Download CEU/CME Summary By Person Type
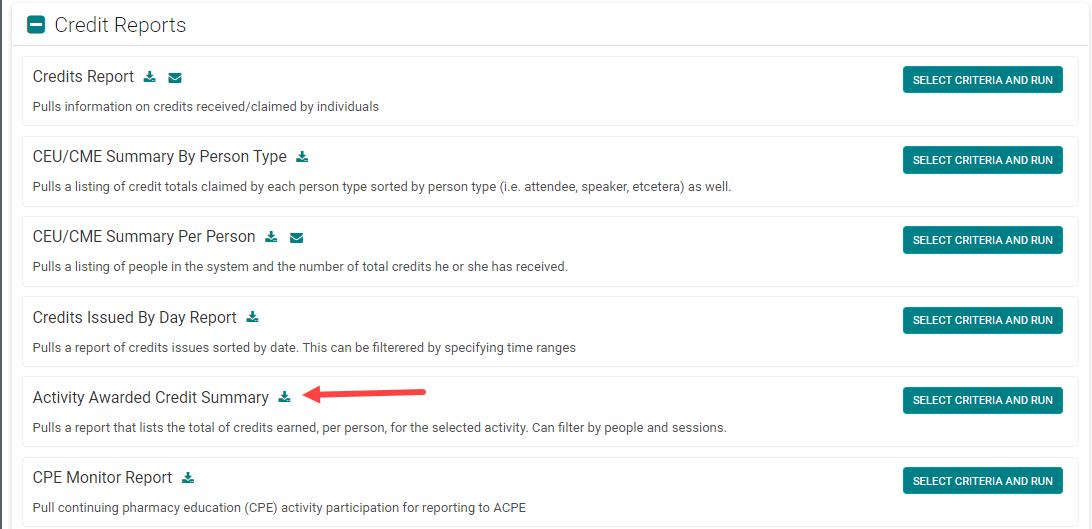Viewport: 1092px width, 529px height. pyautogui.click(x=302, y=157)
